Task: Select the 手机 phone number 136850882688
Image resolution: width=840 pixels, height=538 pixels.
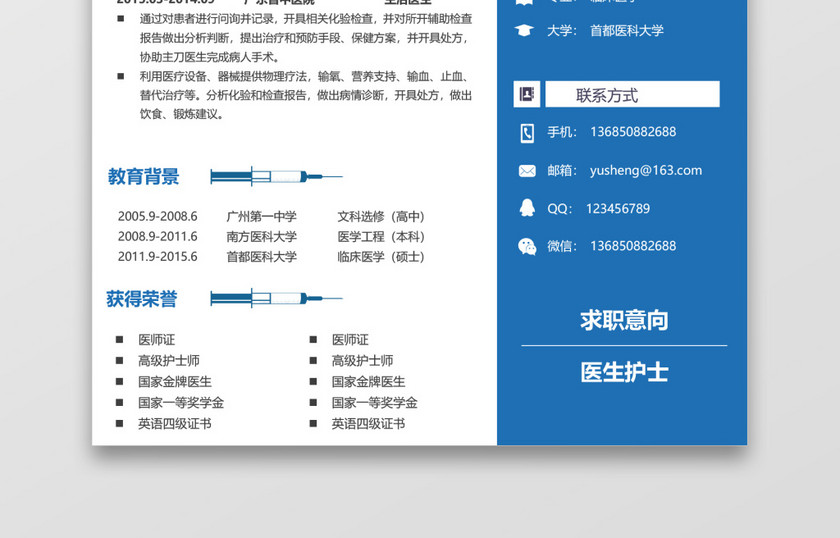Action: [x=633, y=132]
